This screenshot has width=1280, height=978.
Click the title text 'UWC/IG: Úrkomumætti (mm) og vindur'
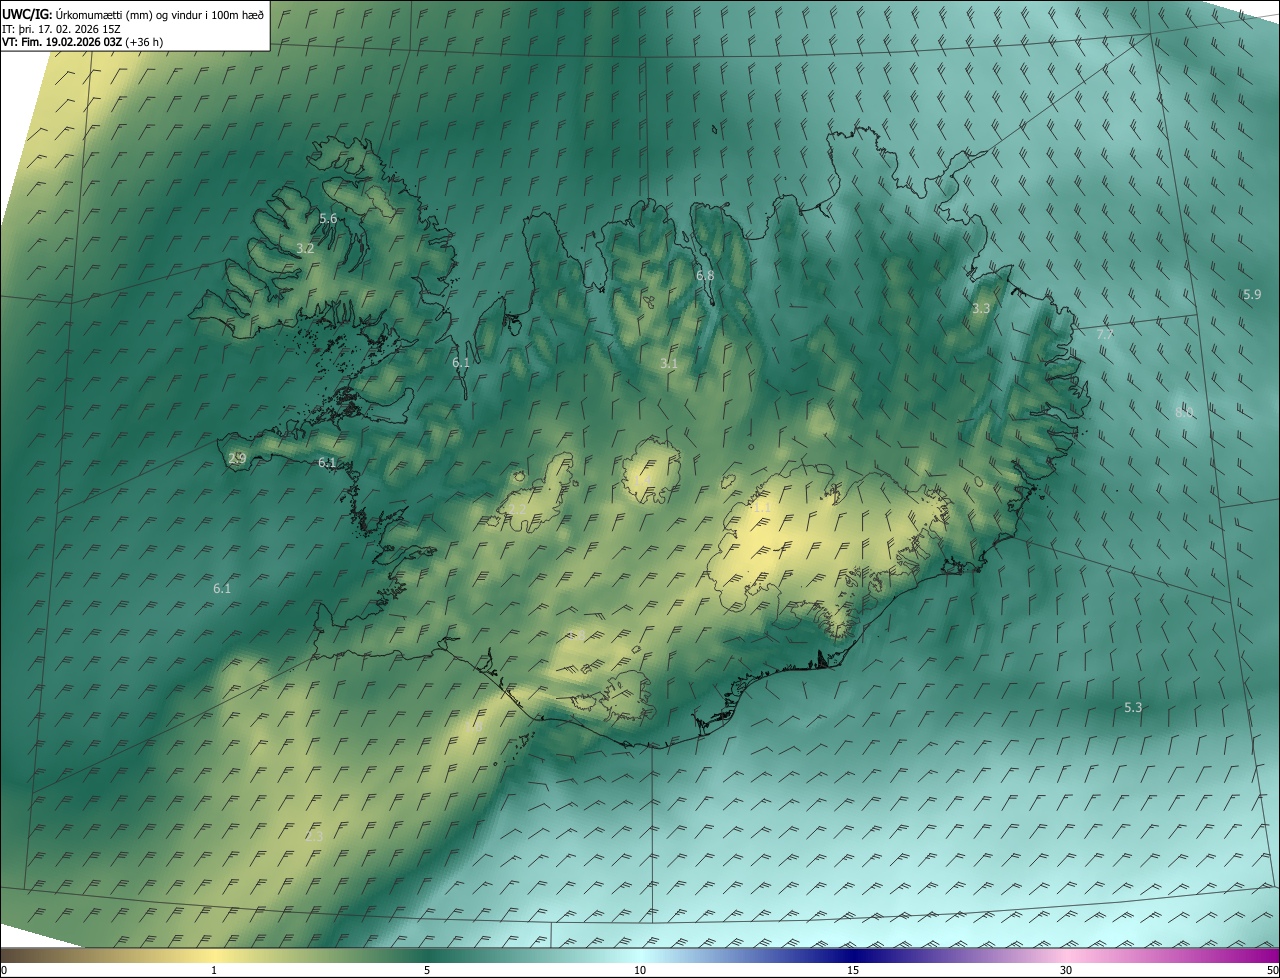click(133, 14)
